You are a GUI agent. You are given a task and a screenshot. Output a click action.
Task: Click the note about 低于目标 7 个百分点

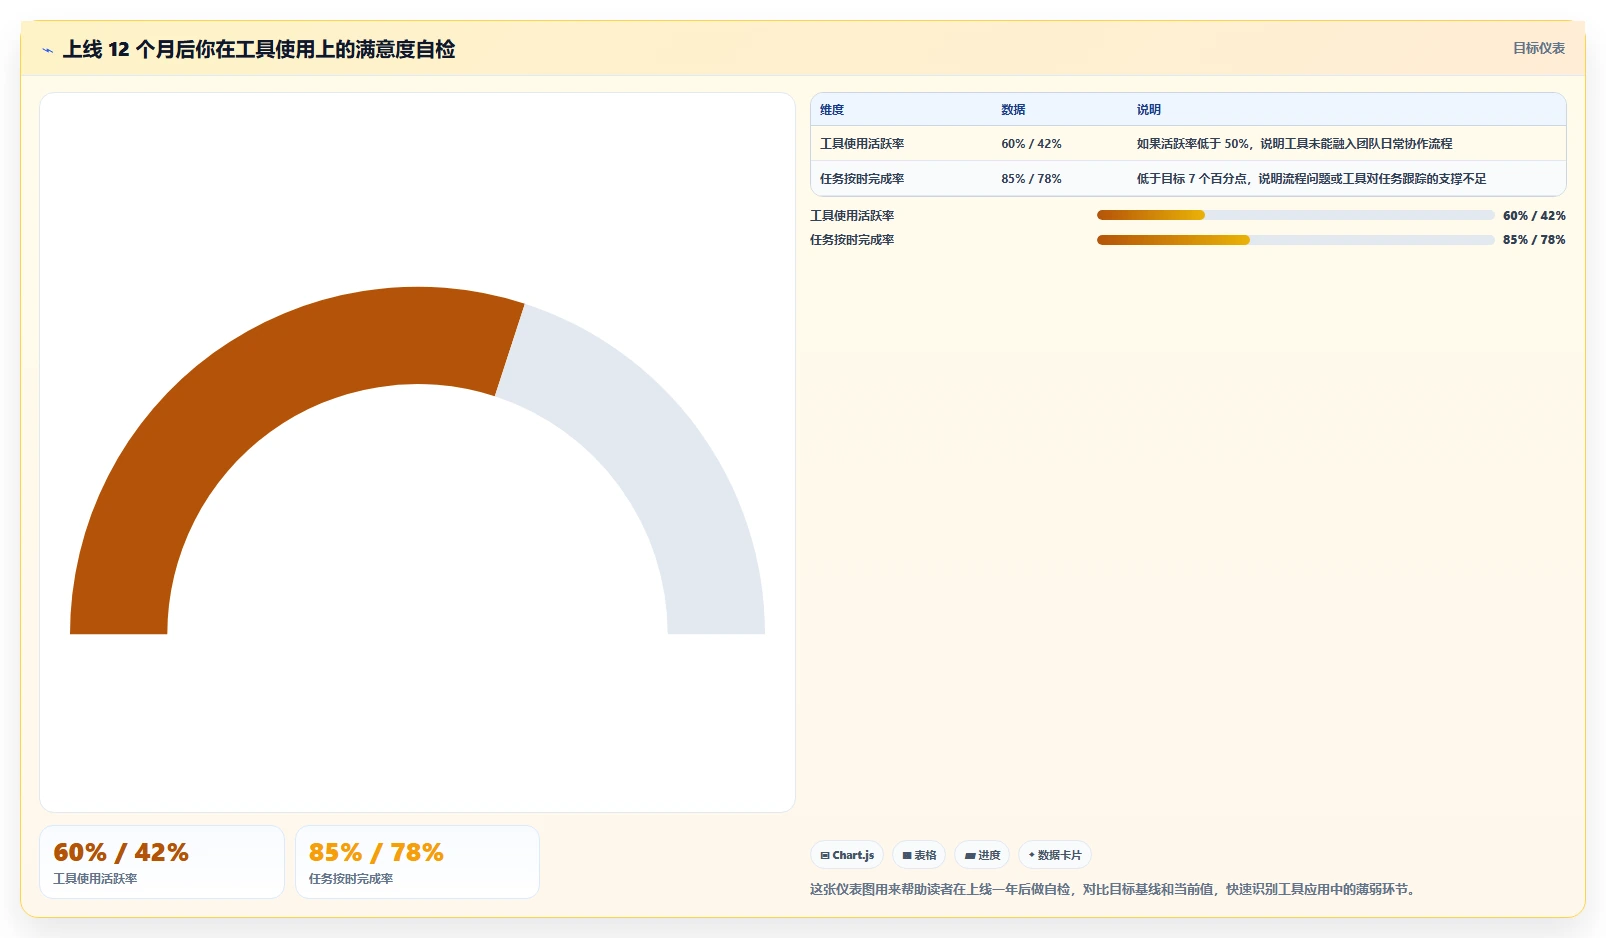pyautogui.click(x=1311, y=179)
